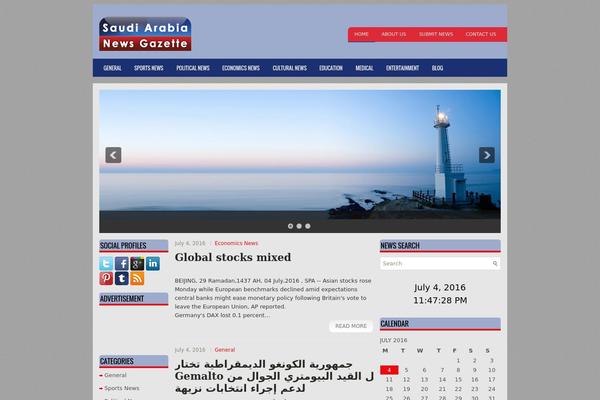Go to General in navigation bar
Screen dimensions: 600x400
[112, 68]
